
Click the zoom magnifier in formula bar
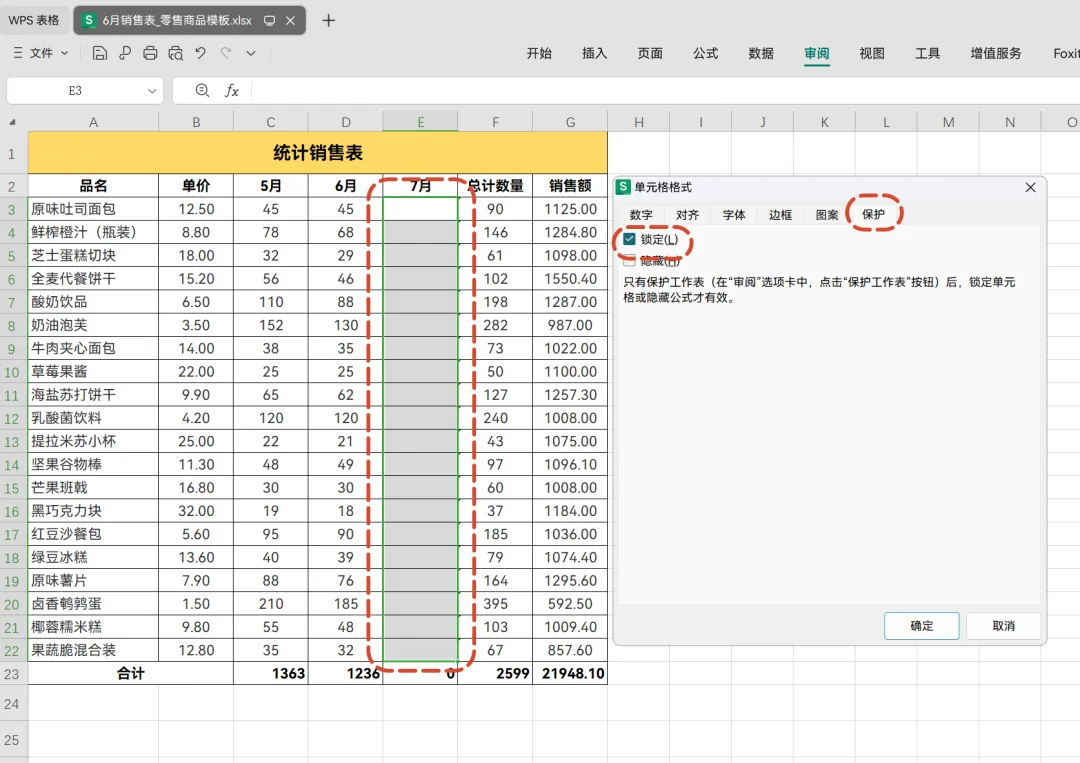click(x=202, y=90)
